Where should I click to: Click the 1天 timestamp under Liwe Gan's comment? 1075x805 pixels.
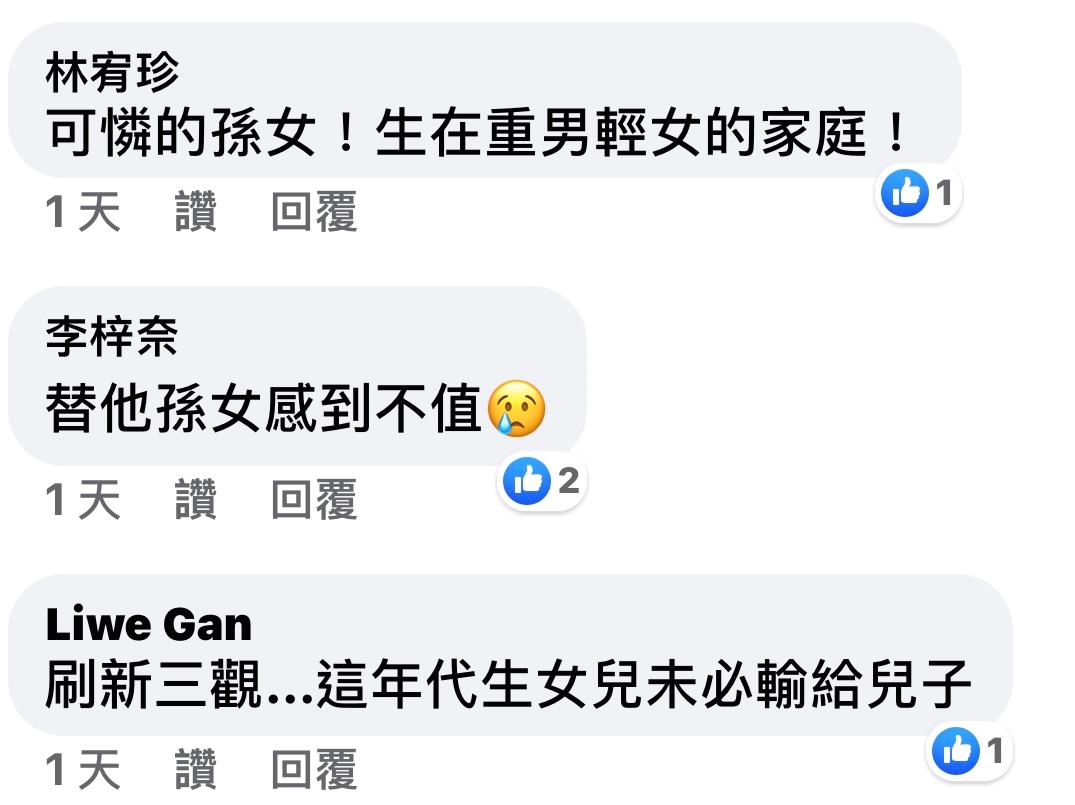[x=83, y=769]
